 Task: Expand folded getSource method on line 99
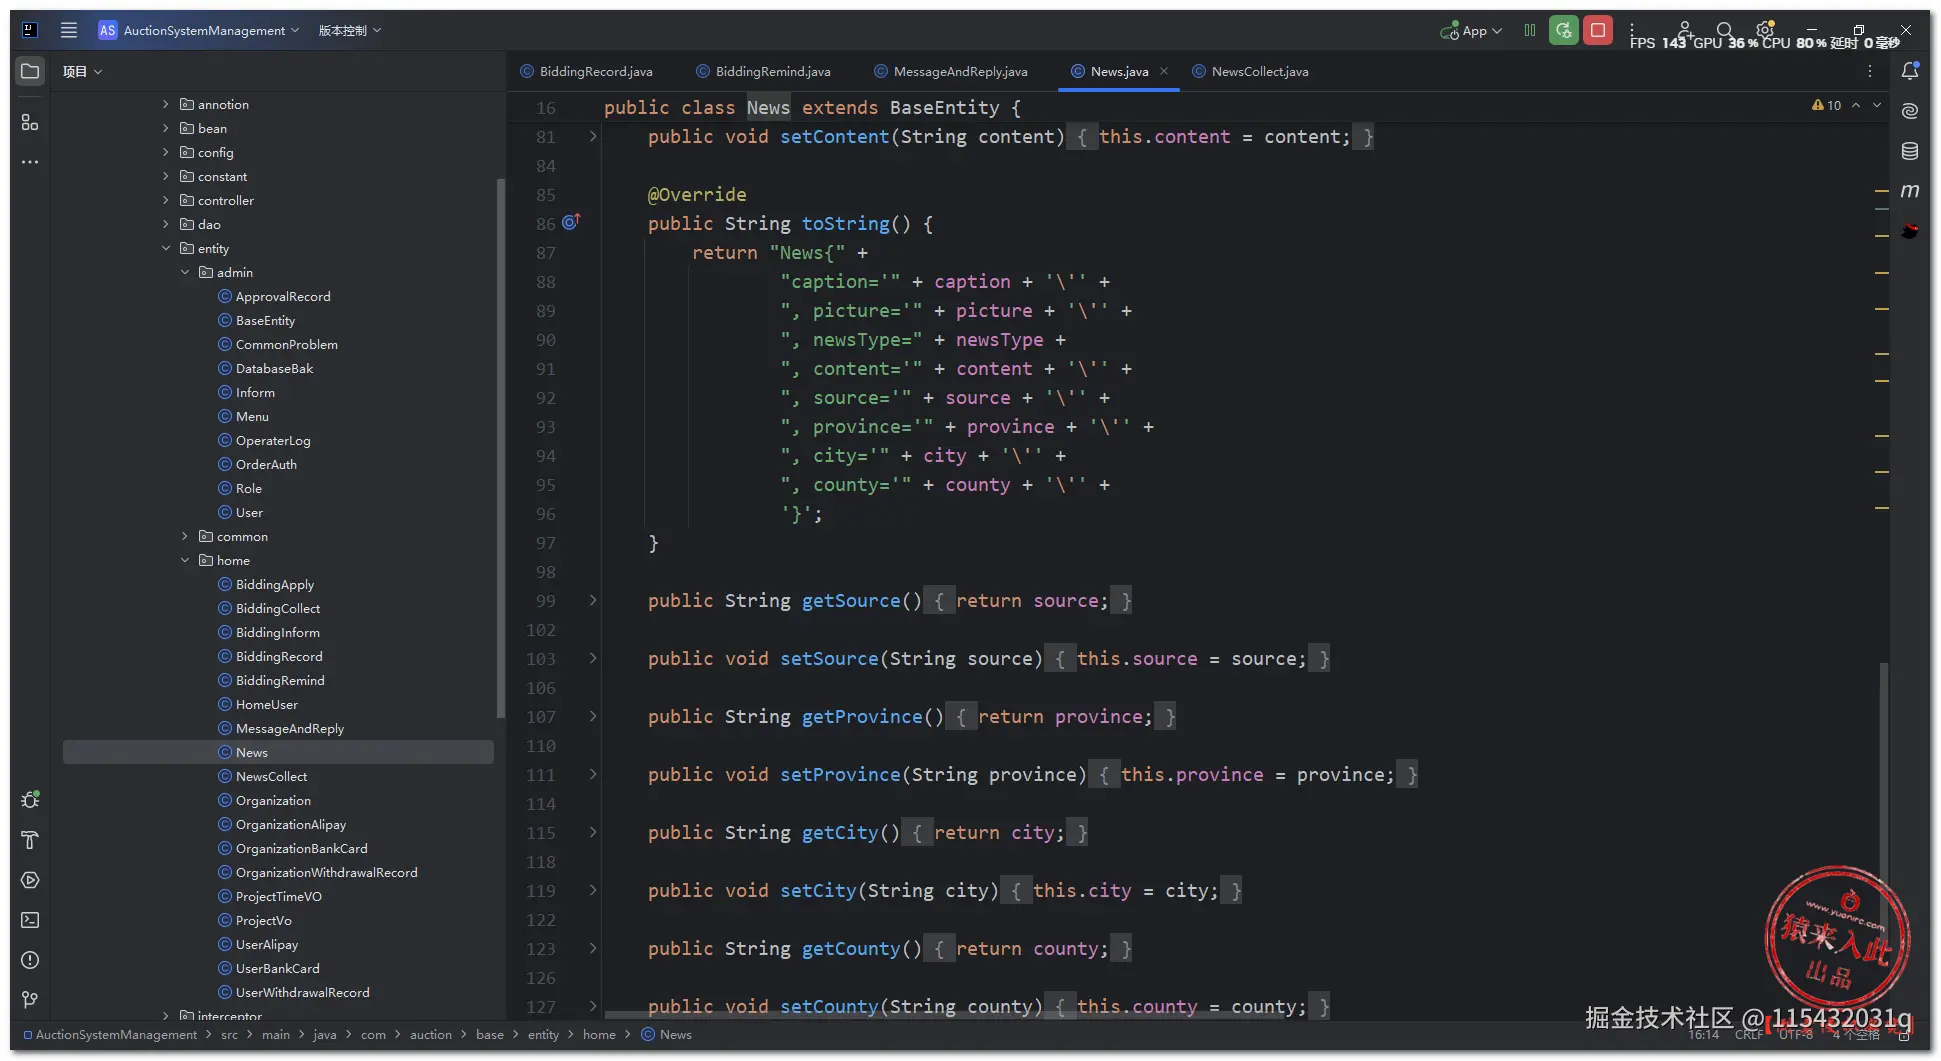(x=593, y=600)
